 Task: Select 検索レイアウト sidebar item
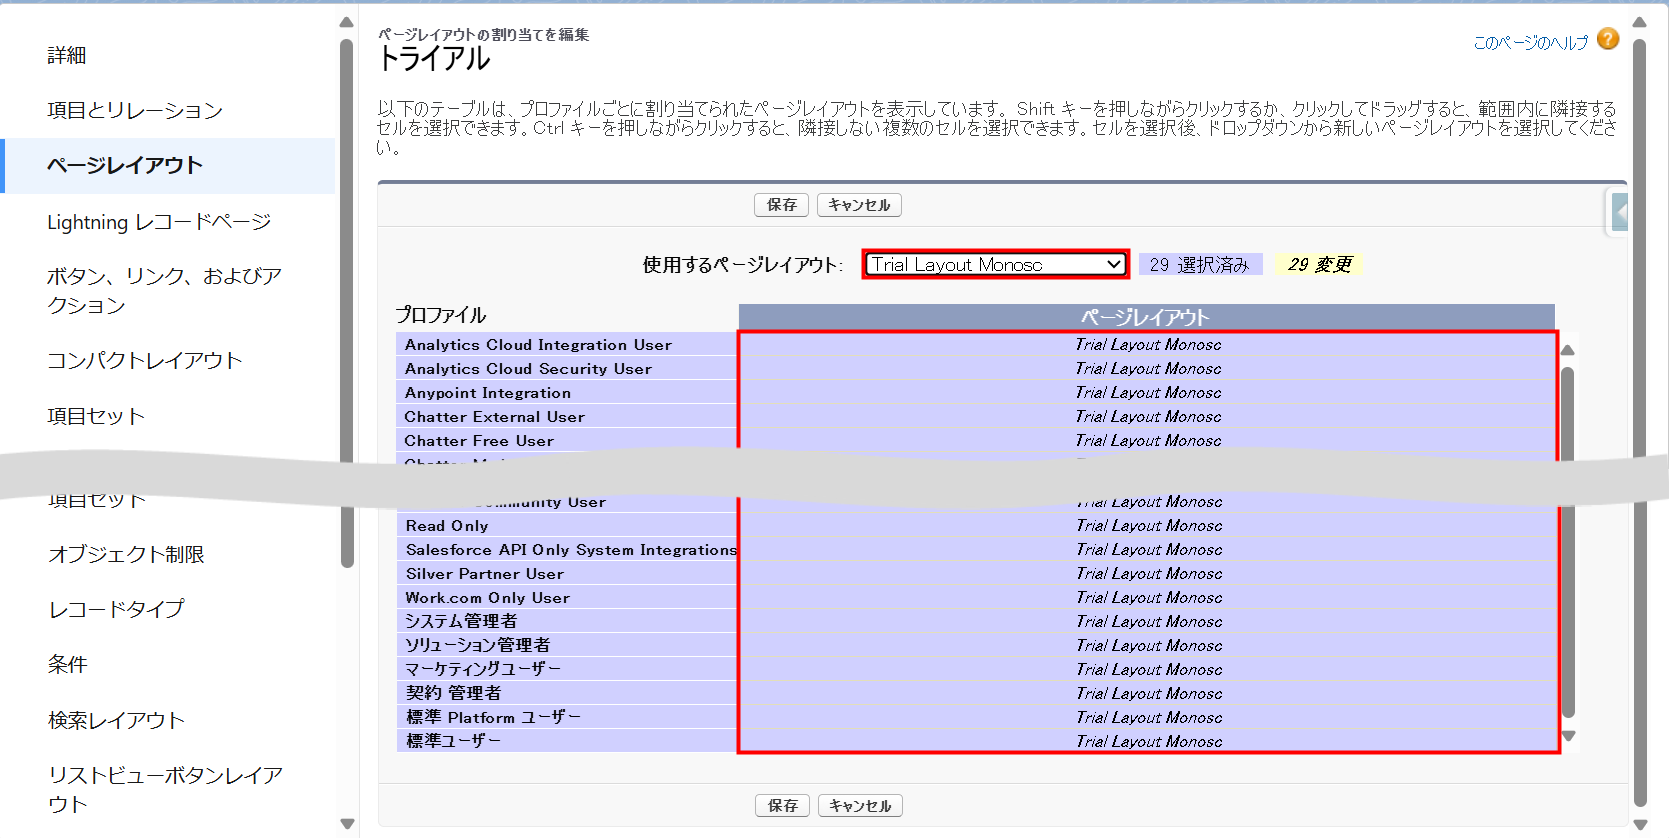[x=116, y=720]
